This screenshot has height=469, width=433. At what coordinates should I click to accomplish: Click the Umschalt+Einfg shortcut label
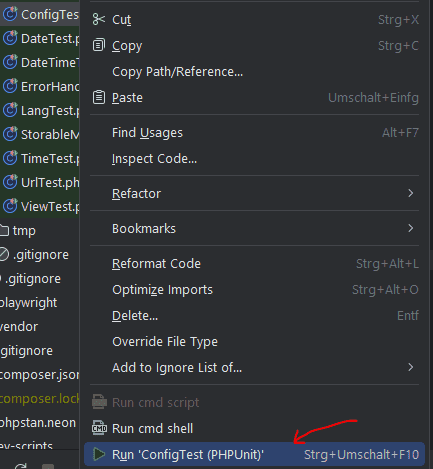pos(373,98)
